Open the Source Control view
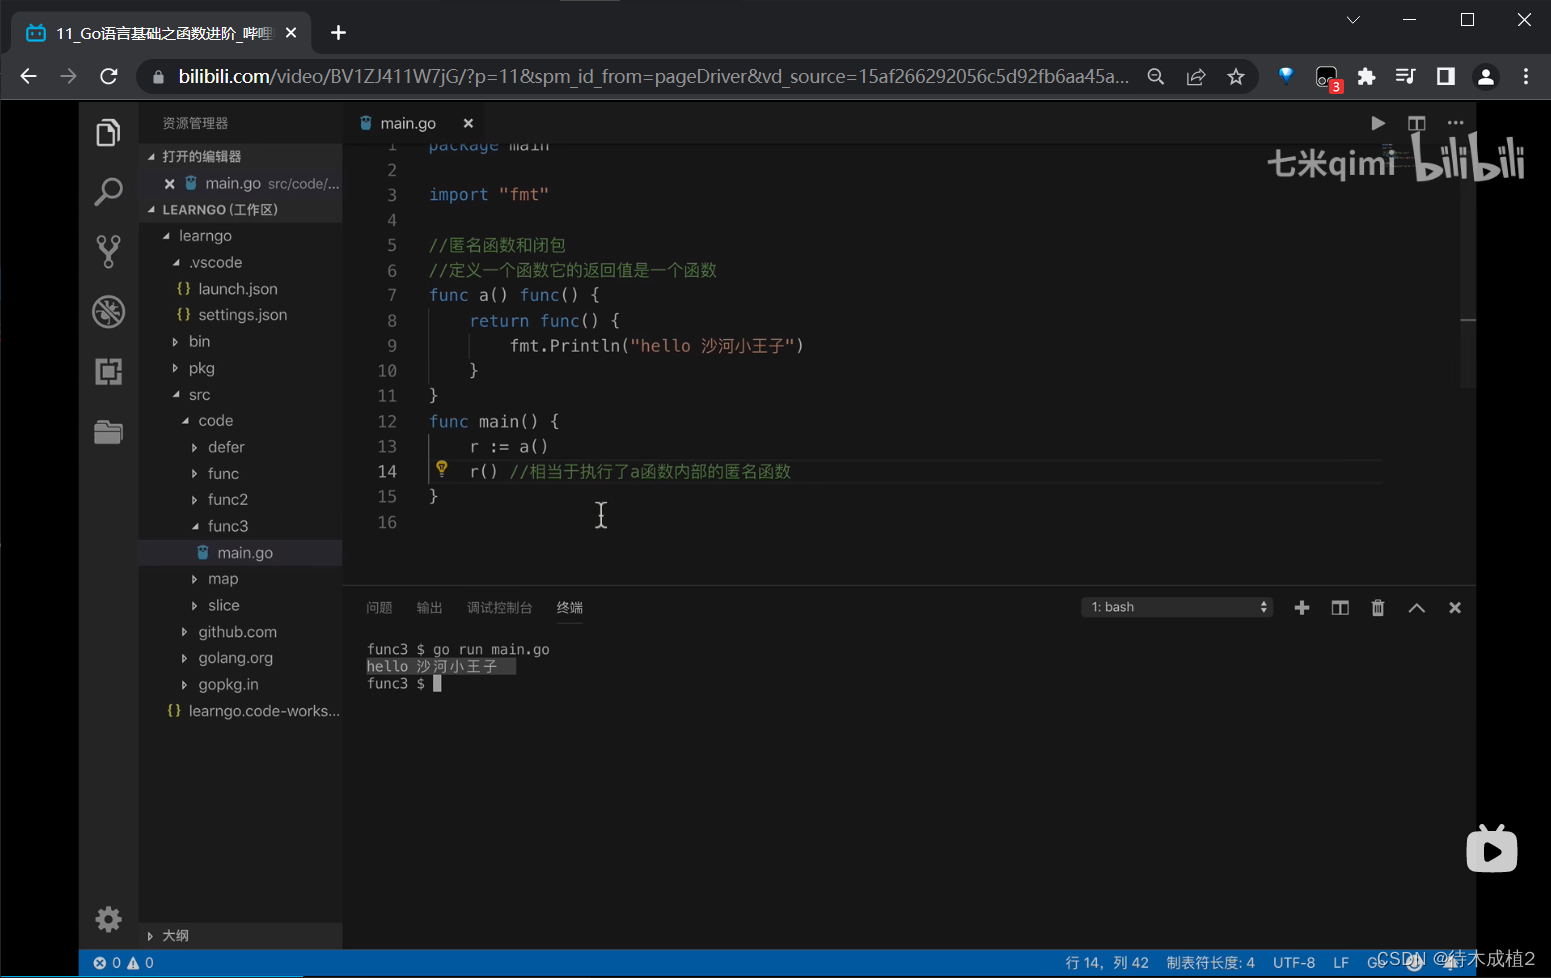Screen dimensions: 1551x978 [x=108, y=251]
